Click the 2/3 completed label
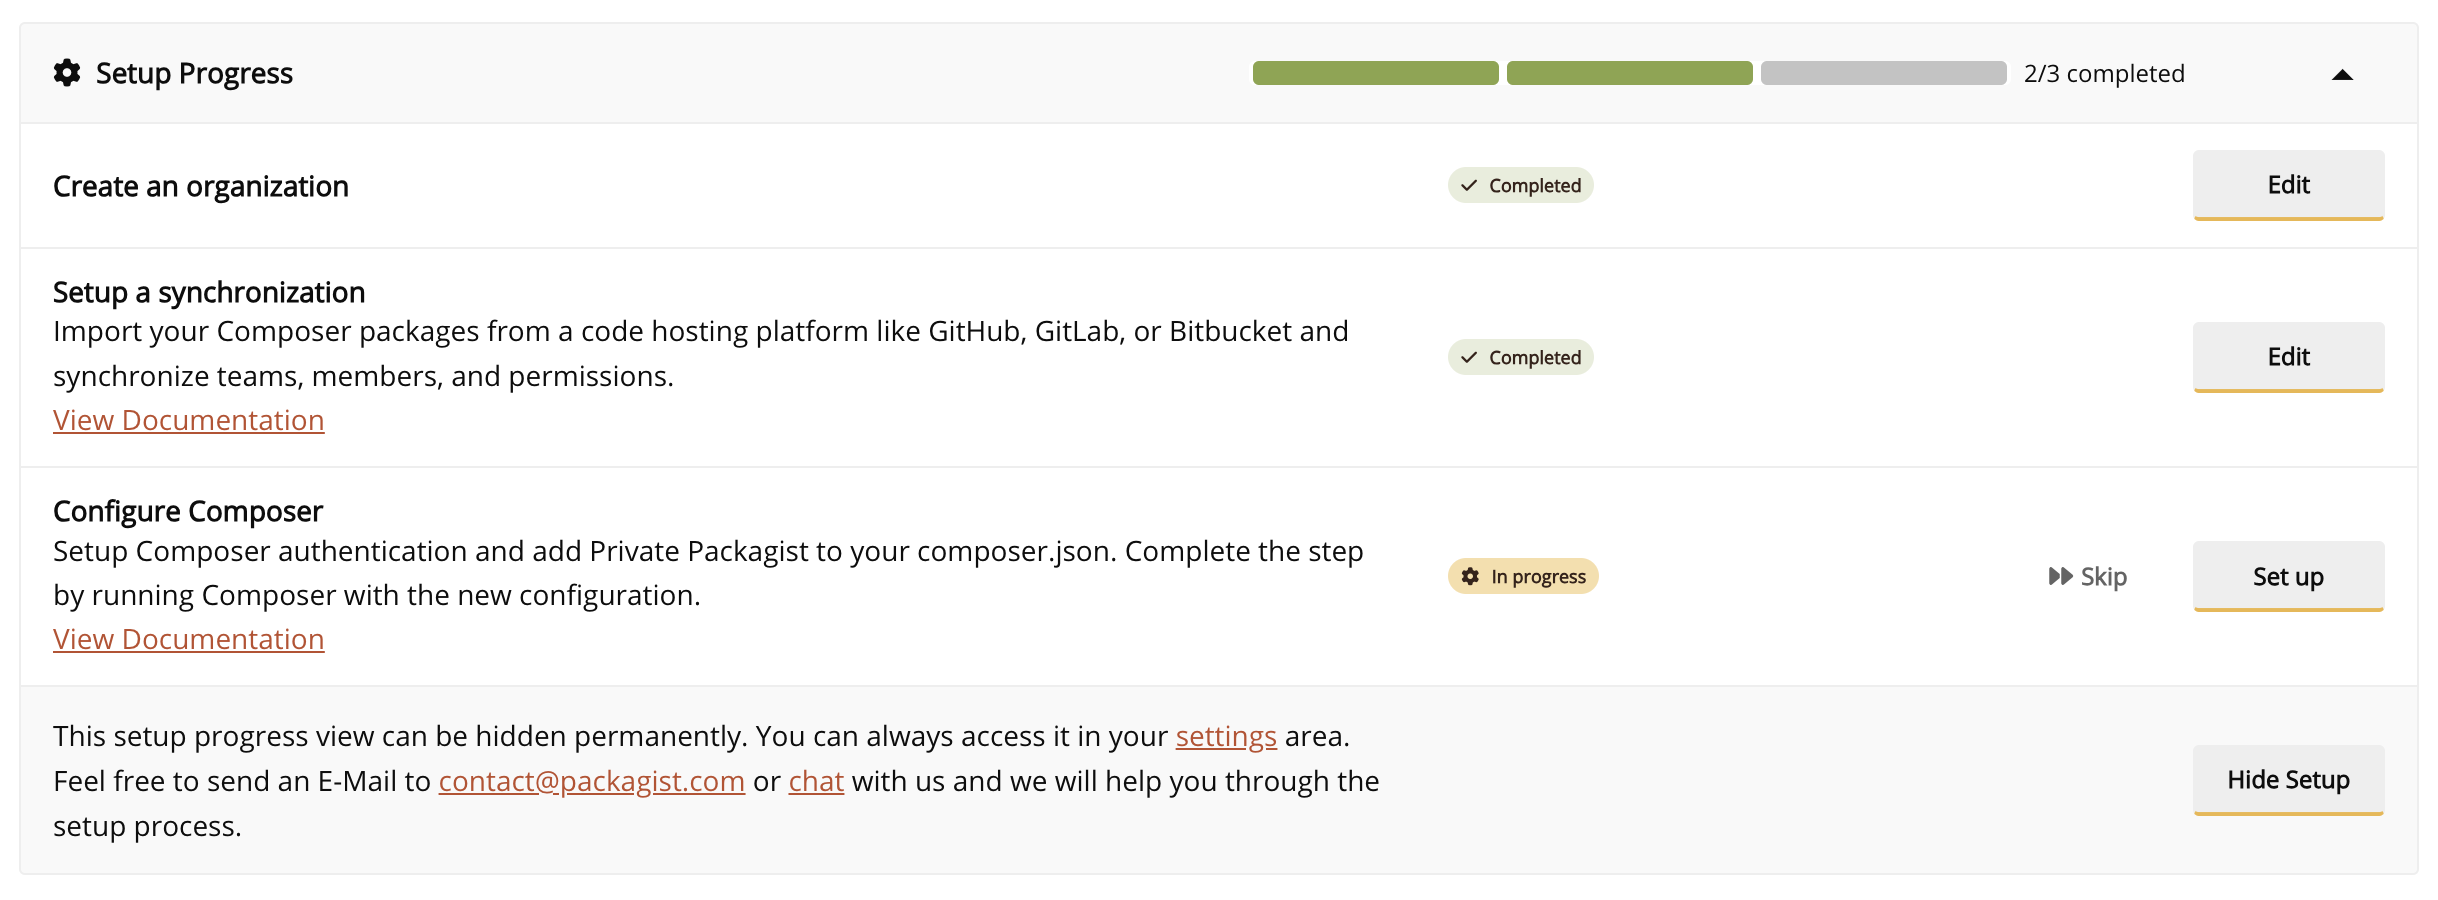 (2104, 74)
